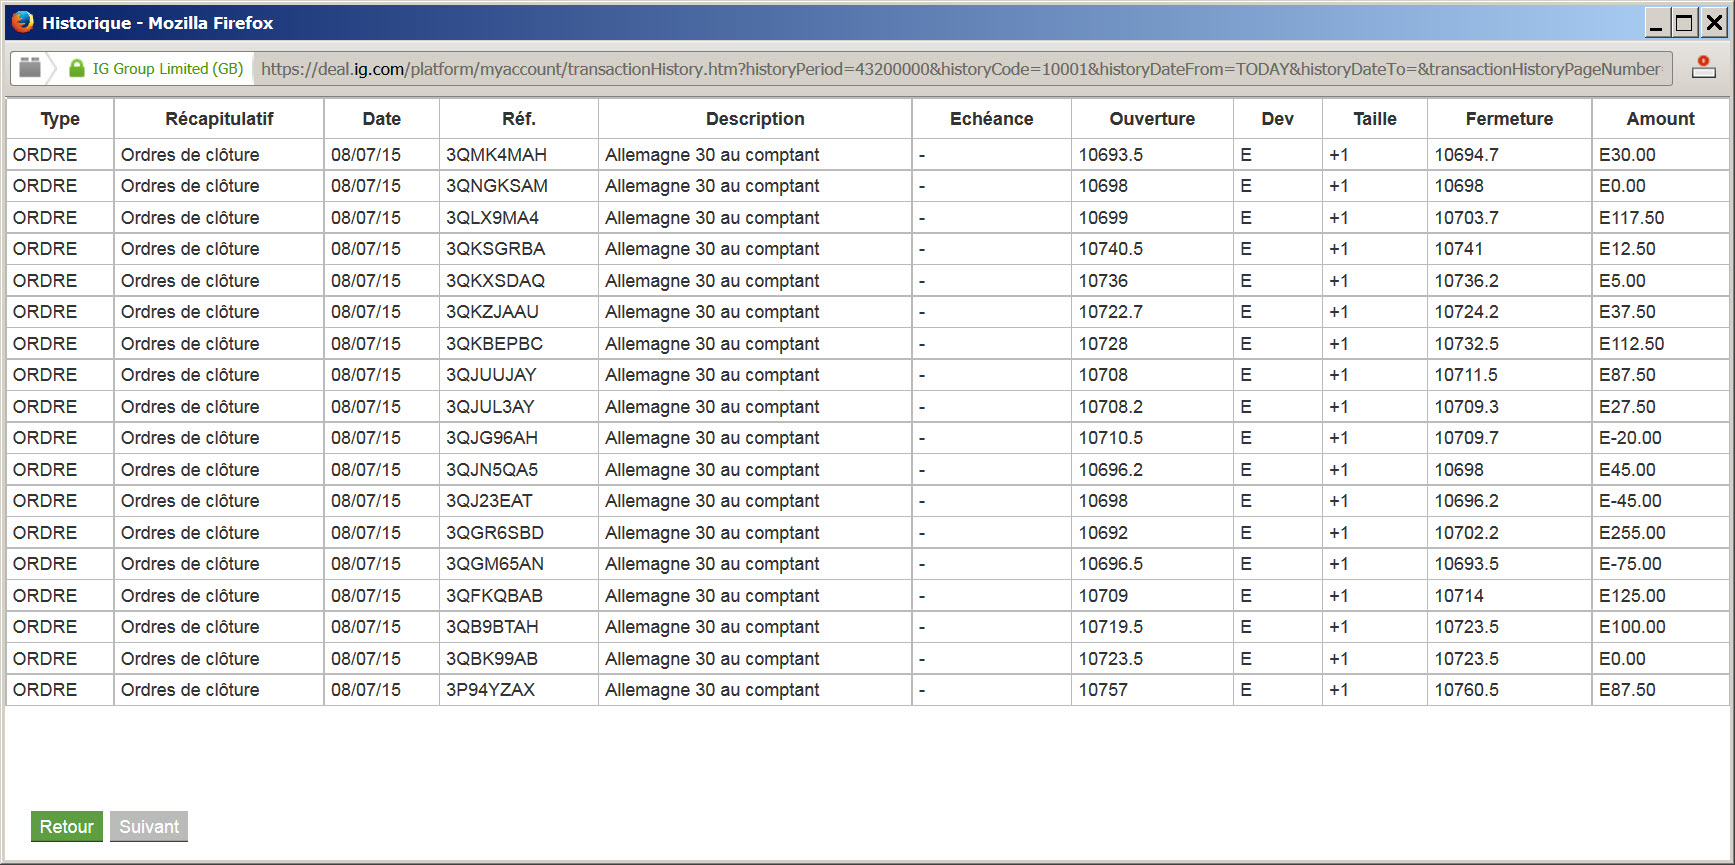Click opening price 10757
This screenshot has width=1735, height=865.
click(x=1103, y=690)
